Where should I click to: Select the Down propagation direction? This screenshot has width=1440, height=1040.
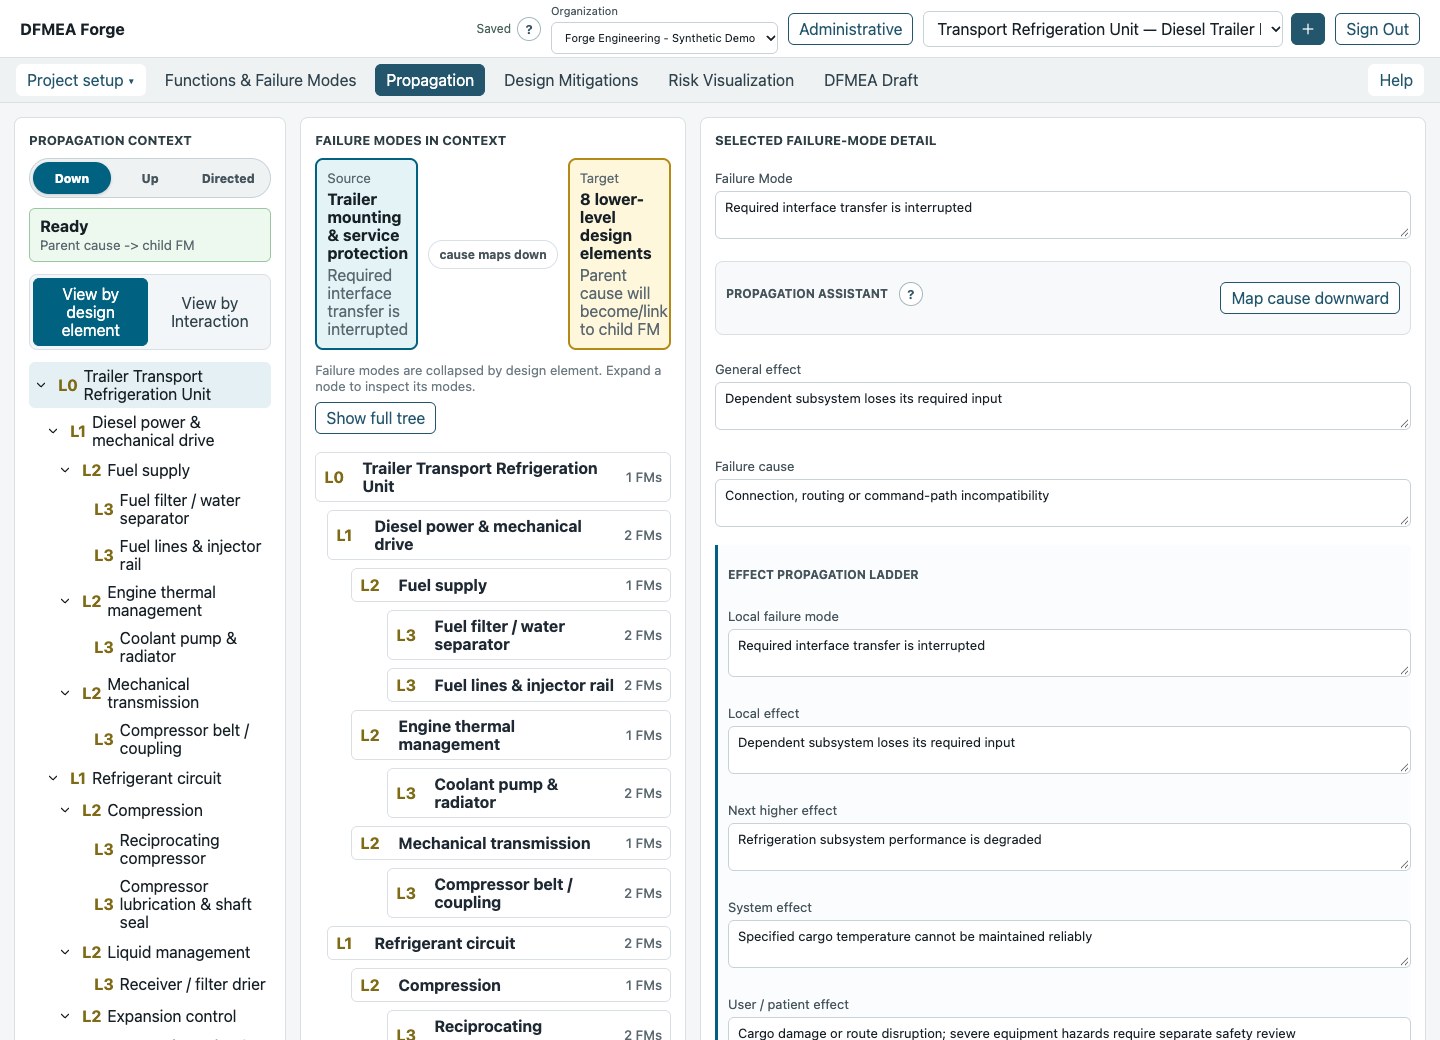click(72, 178)
